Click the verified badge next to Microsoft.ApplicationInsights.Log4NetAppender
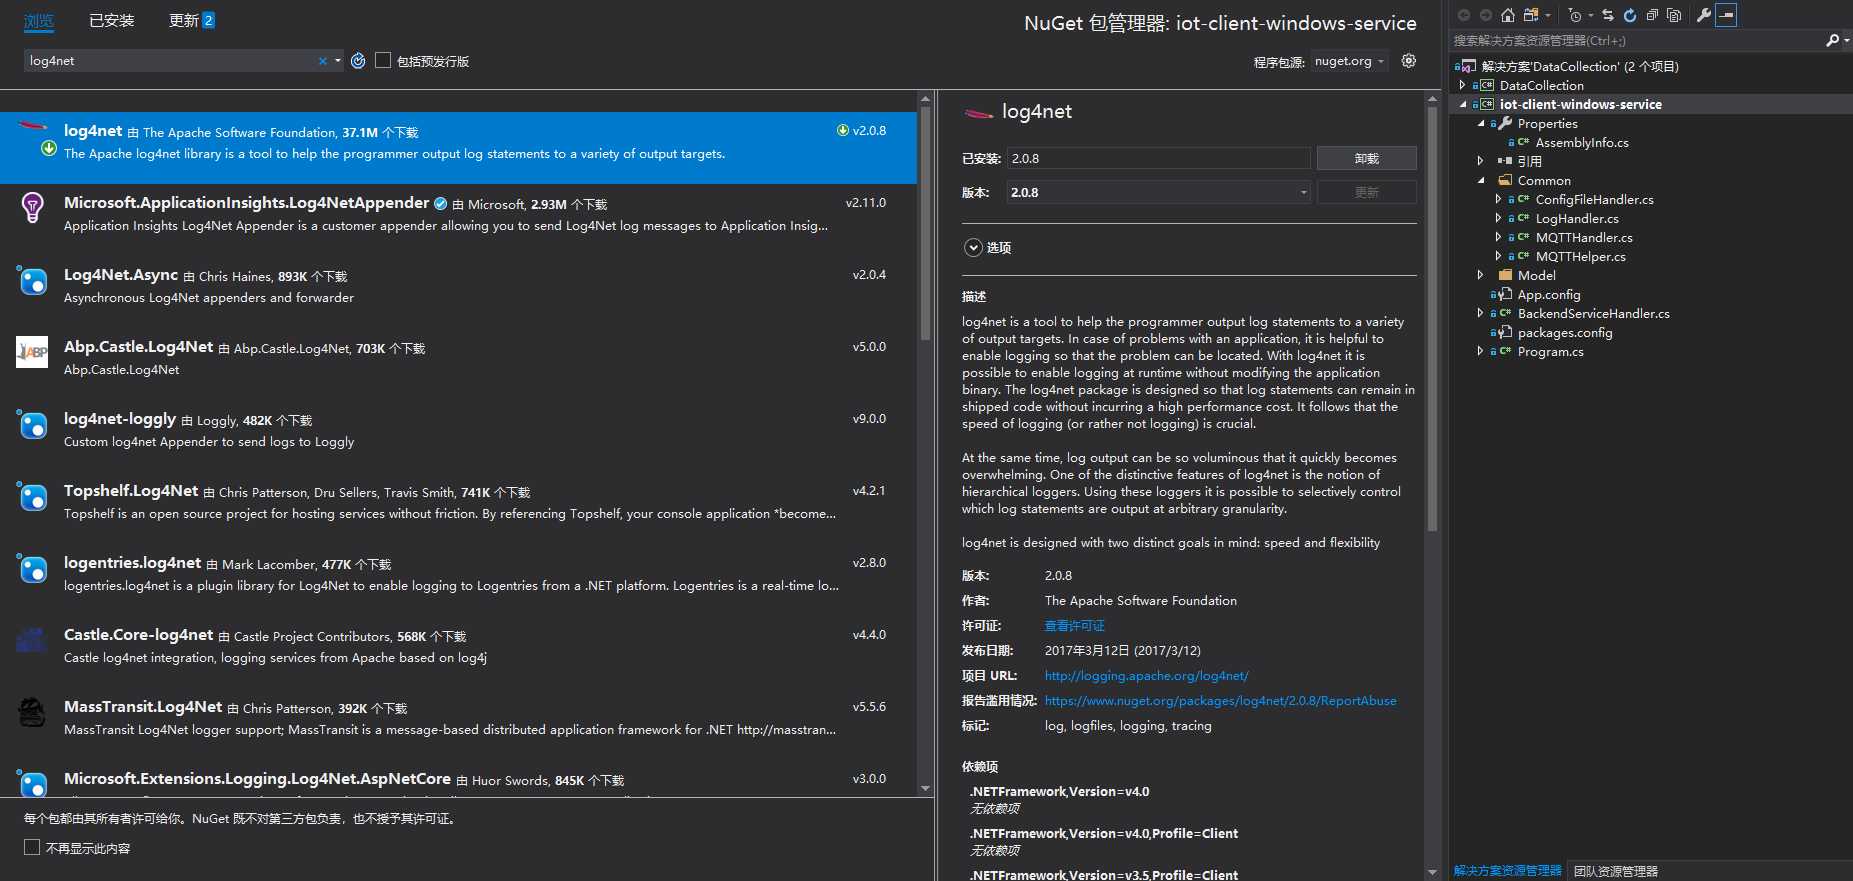The height and width of the screenshot is (881, 1853). 440,203
